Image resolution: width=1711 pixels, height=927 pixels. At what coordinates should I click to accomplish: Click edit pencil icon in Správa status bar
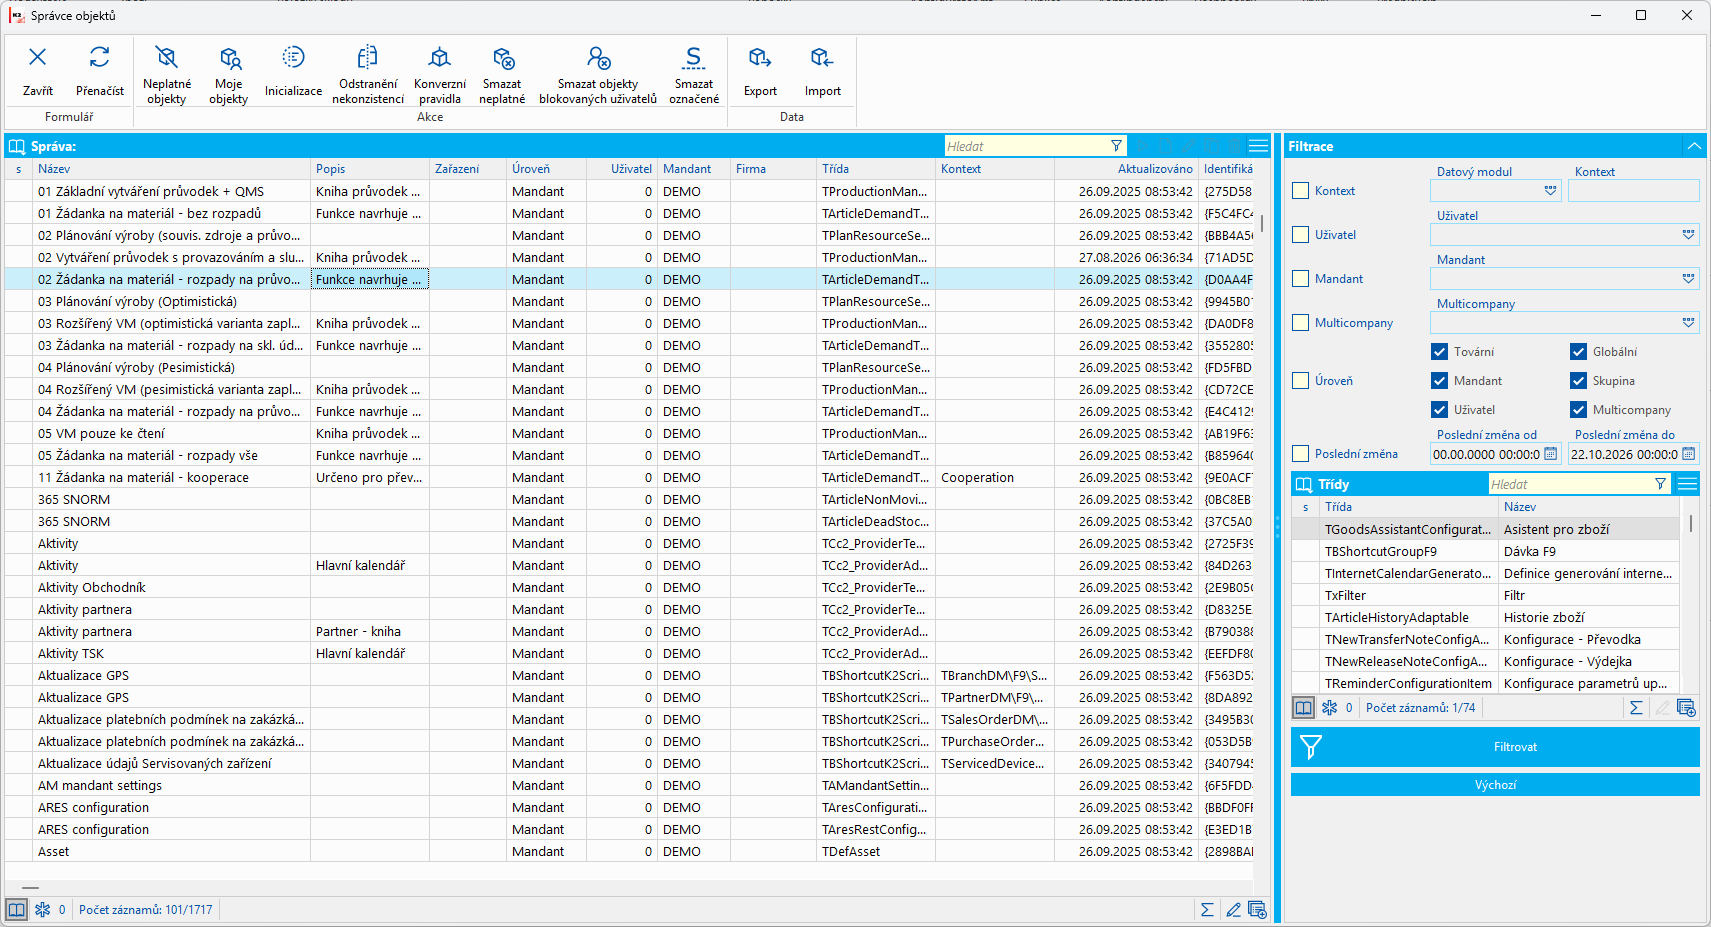tap(1233, 909)
